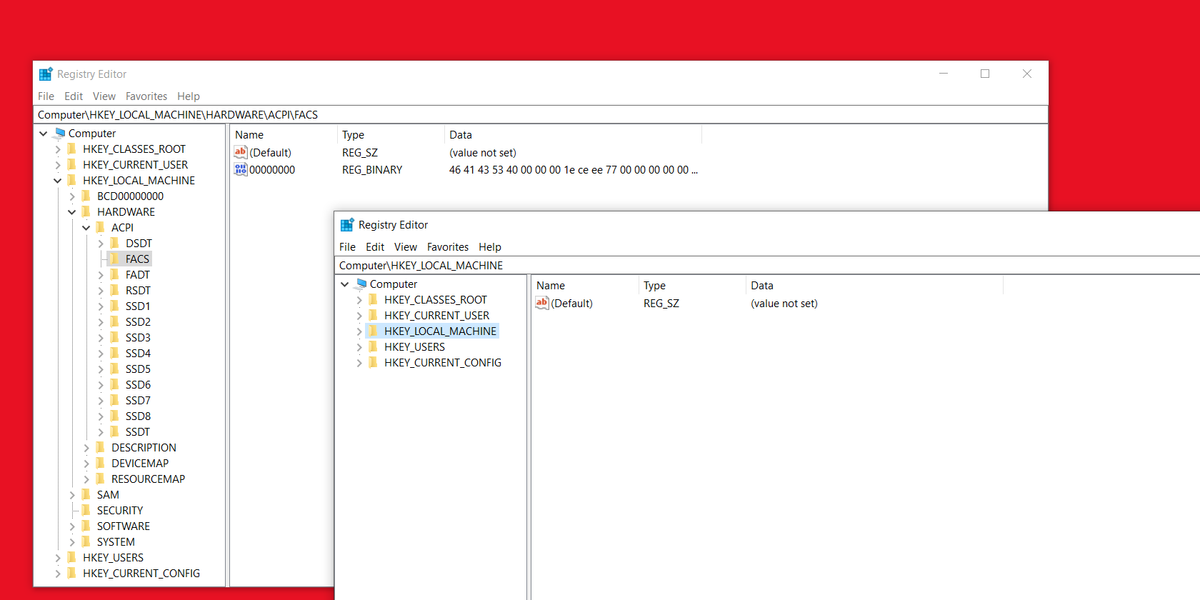The height and width of the screenshot is (600, 1200).
Task: Click the DESCRIPTION folder icon
Action: (100, 447)
